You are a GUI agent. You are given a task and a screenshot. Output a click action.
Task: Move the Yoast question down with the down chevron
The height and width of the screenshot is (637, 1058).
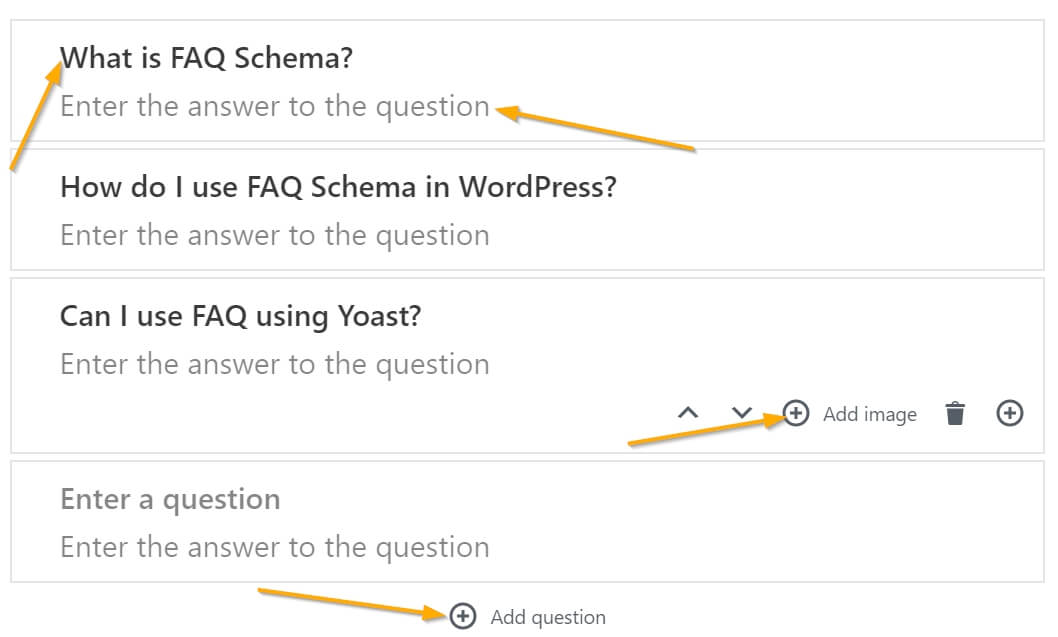pyautogui.click(x=742, y=413)
